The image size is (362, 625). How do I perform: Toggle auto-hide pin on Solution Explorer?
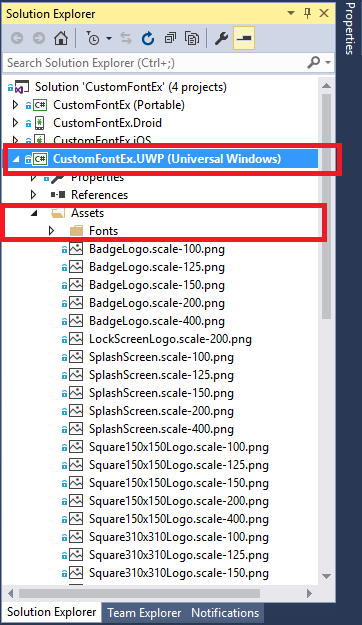(308, 13)
